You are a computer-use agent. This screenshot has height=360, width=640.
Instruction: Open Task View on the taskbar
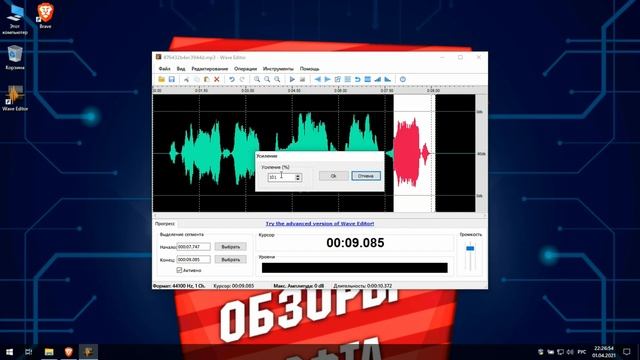(x=29, y=351)
